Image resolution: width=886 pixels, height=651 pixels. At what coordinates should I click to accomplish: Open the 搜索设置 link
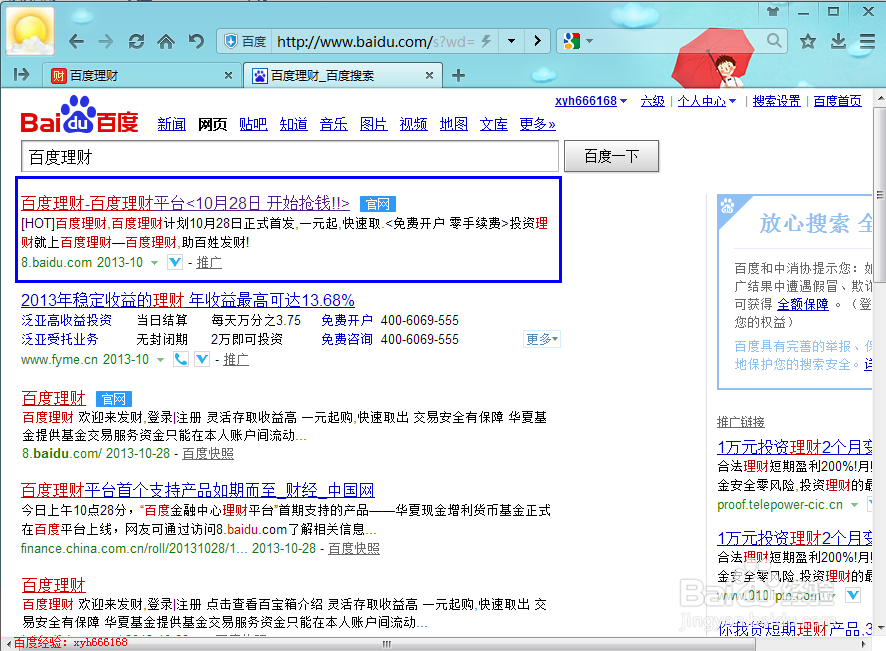(777, 101)
